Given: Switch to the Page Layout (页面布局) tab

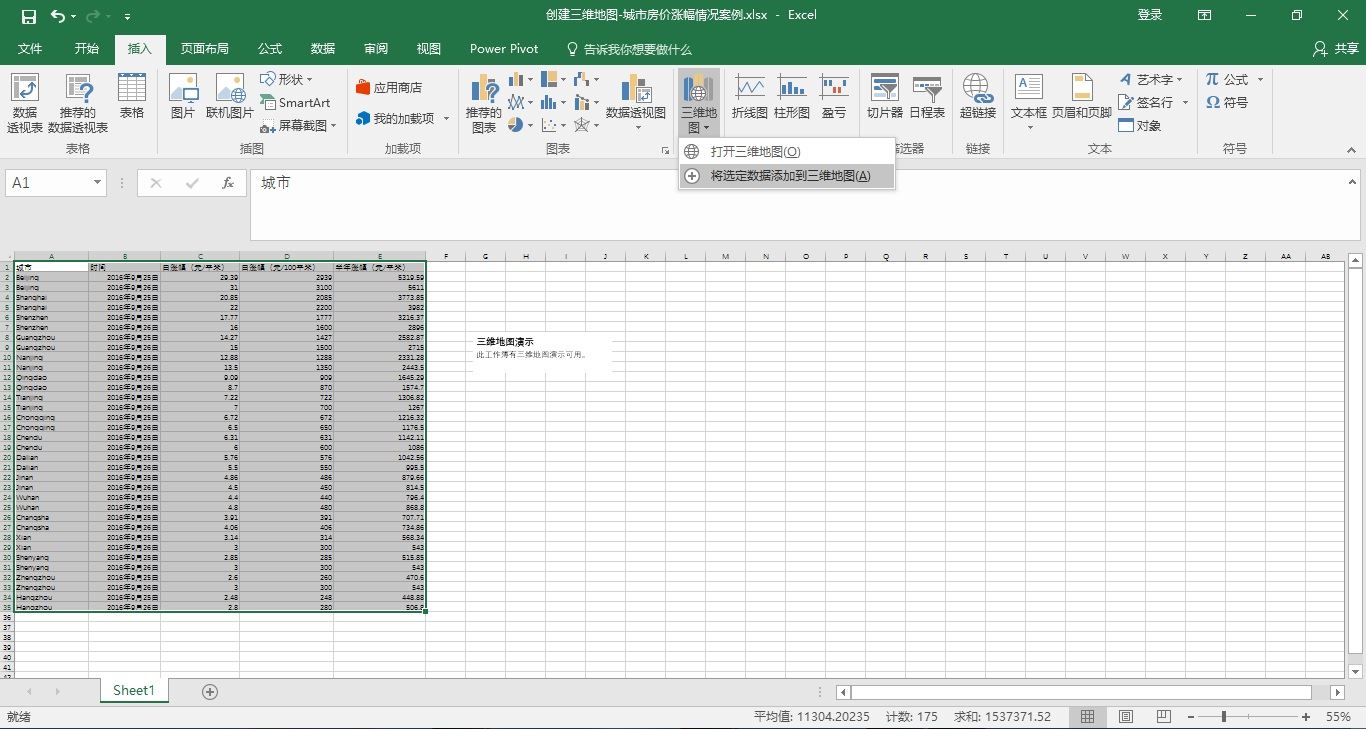Looking at the screenshot, I should coord(204,48).
